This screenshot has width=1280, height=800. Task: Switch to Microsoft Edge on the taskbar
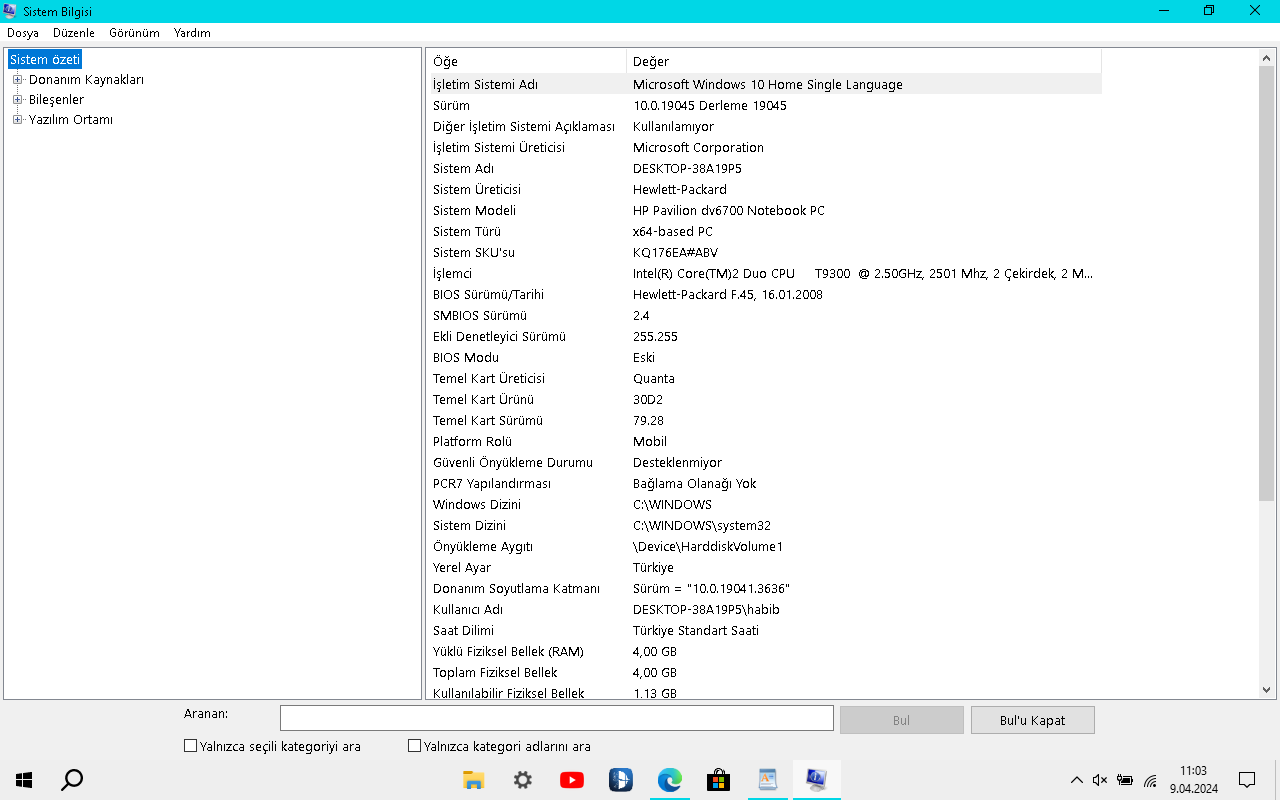pos(670,780)
